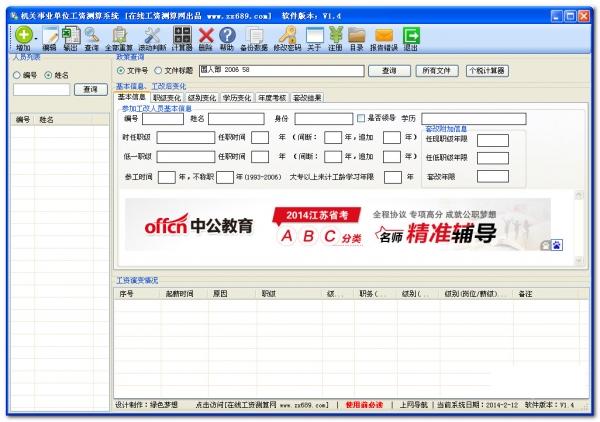Click the 查询 magnifier icon in toolbar
Image resolution: width=600 pixels, height=422 pixels.
click(92, 36)
